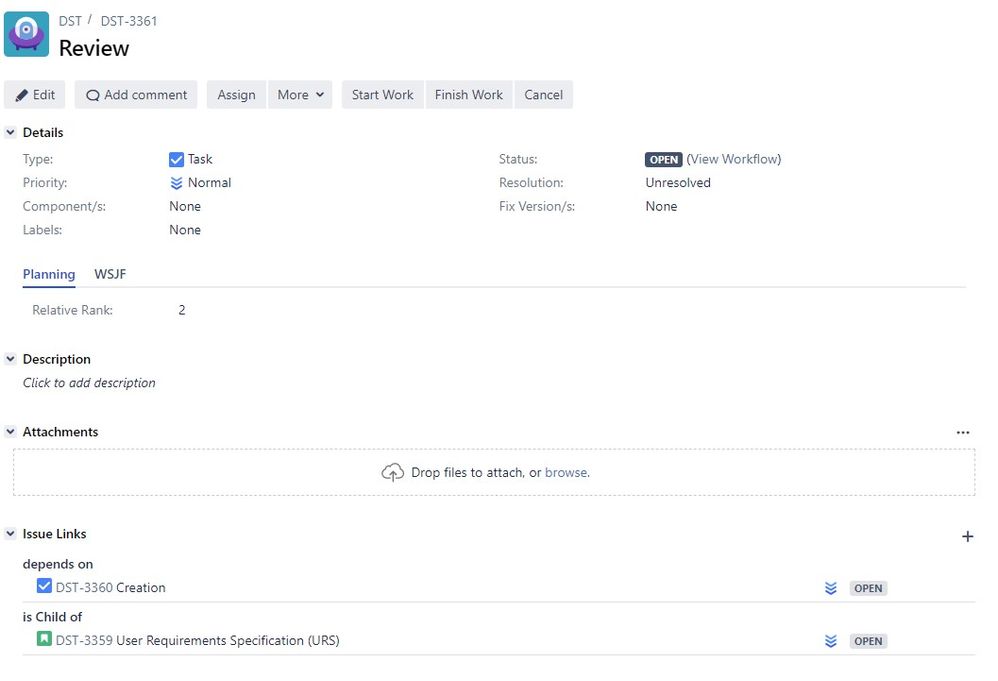
Task: Click the Task type checkbox icon
Action: [176, 160]
